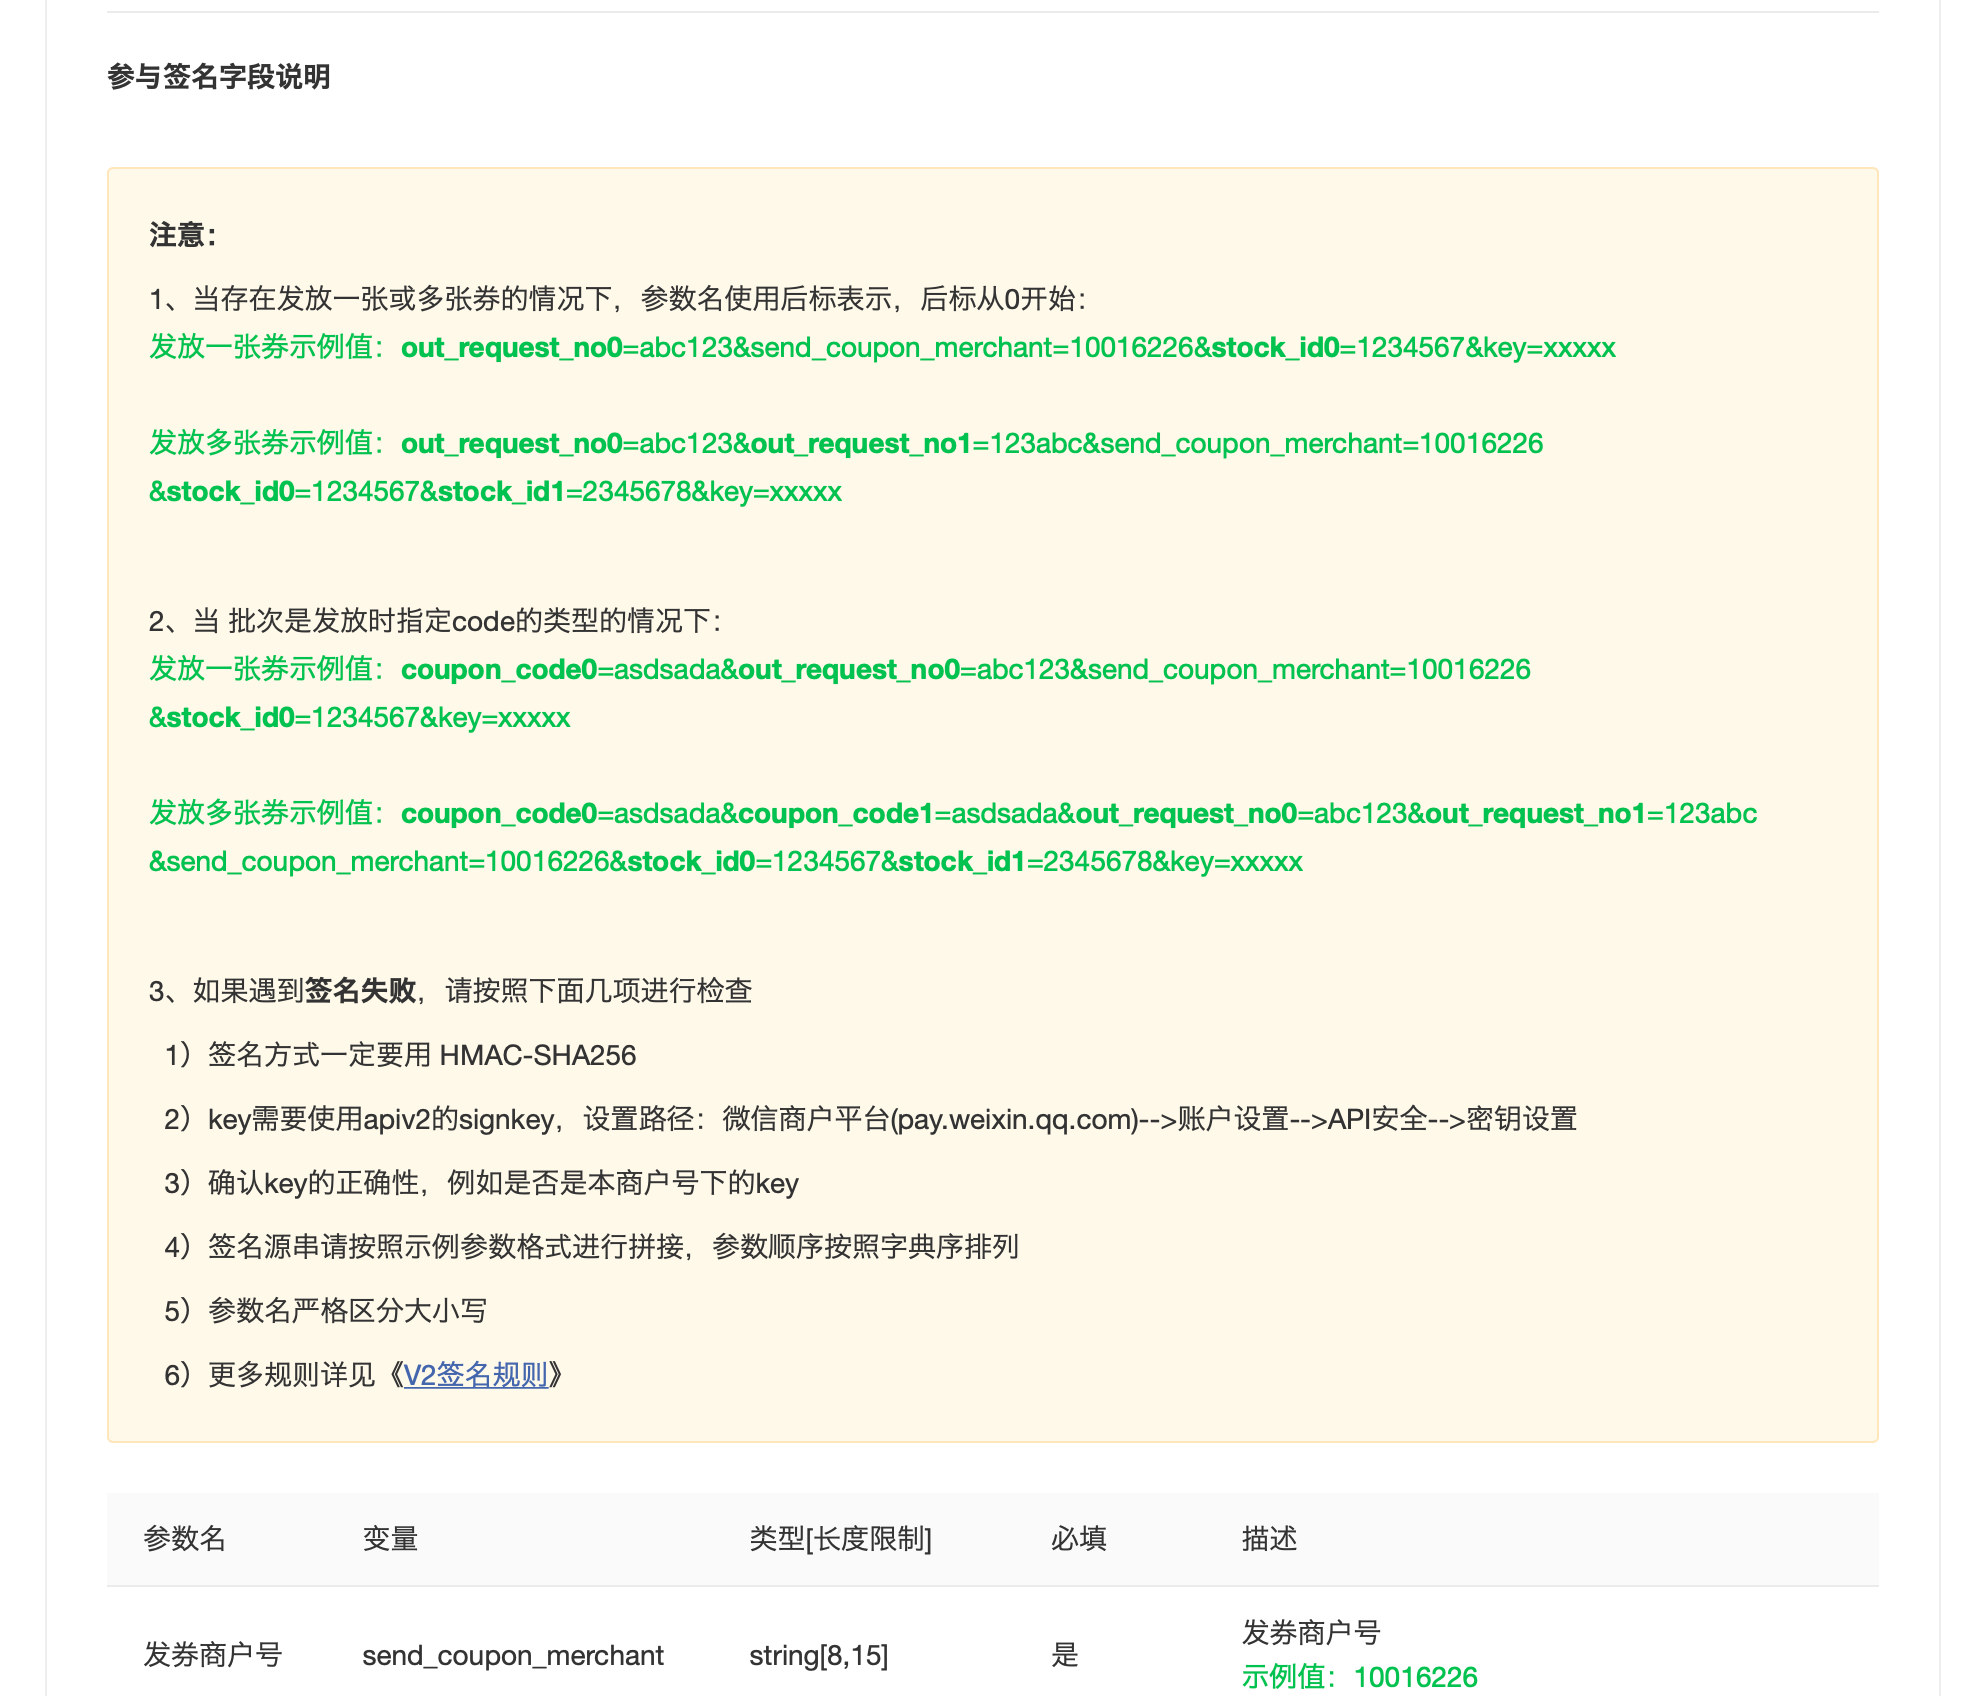Click the line about apiv2 signkey path
This screenshot has height=1696, width=1972.
(x=871, y=1119)
